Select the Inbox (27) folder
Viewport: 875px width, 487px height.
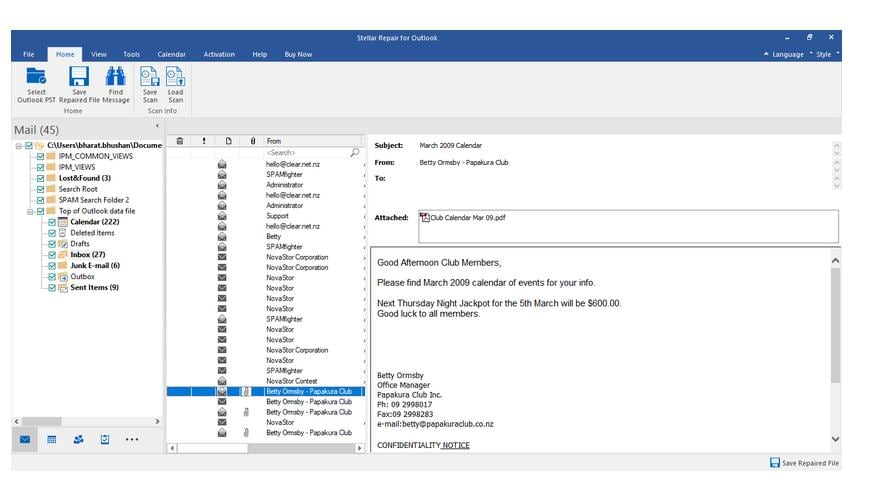[88, 255]
